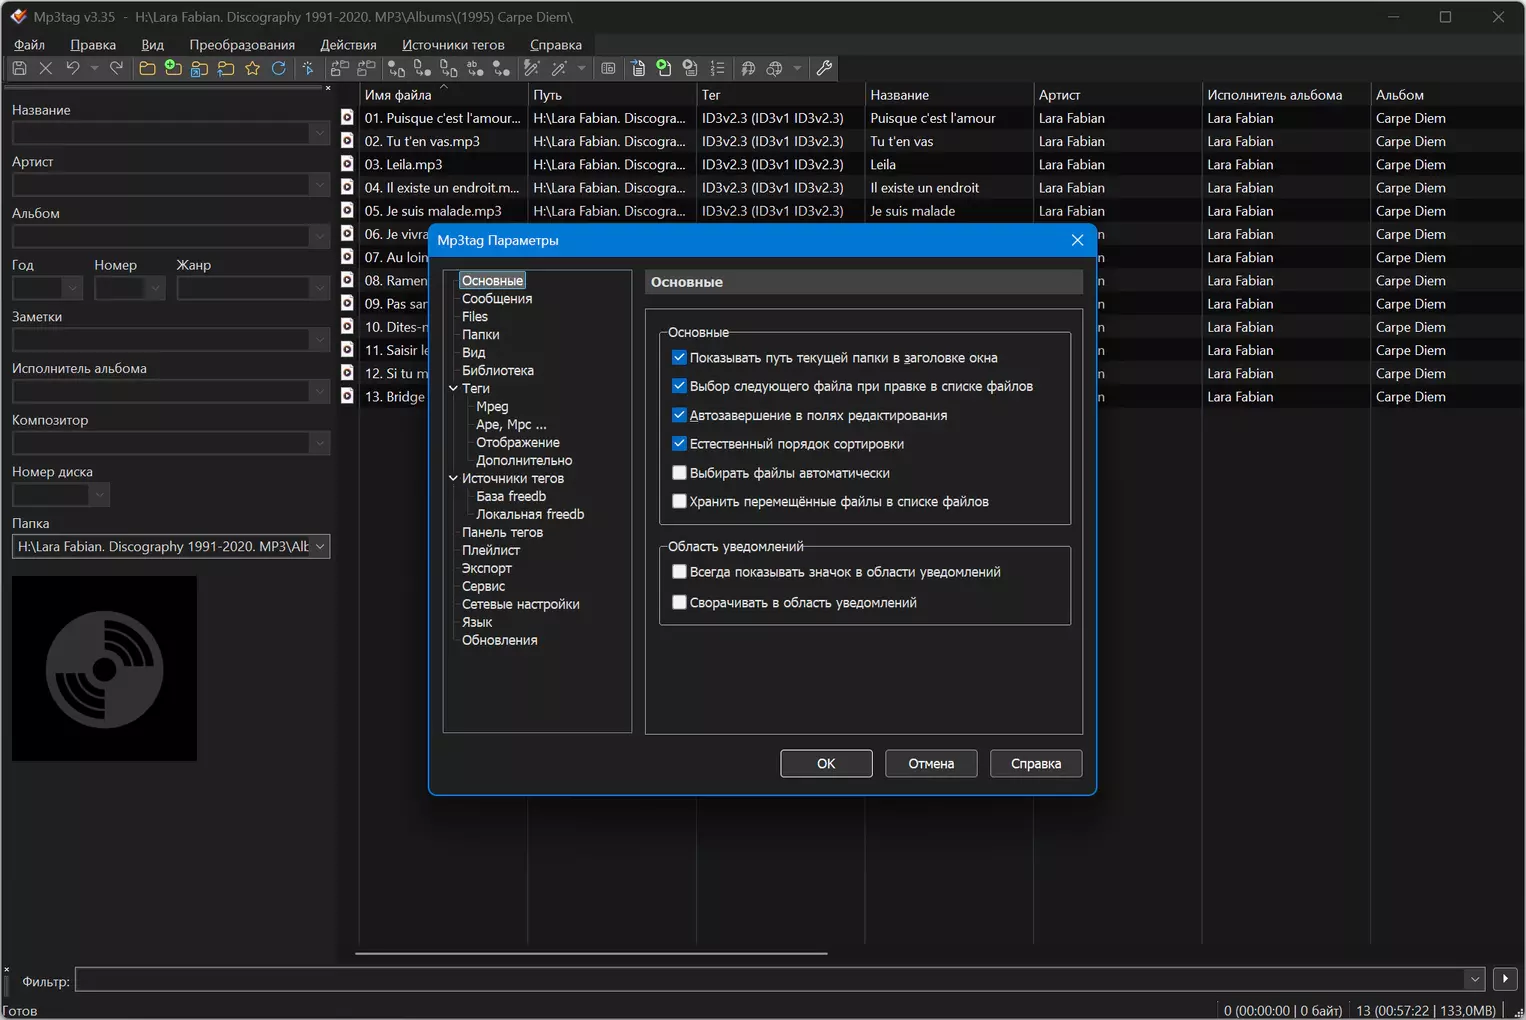Open the 'Артист' field dropdown arrow
1526x1020 pixels.
coord(319,185)
